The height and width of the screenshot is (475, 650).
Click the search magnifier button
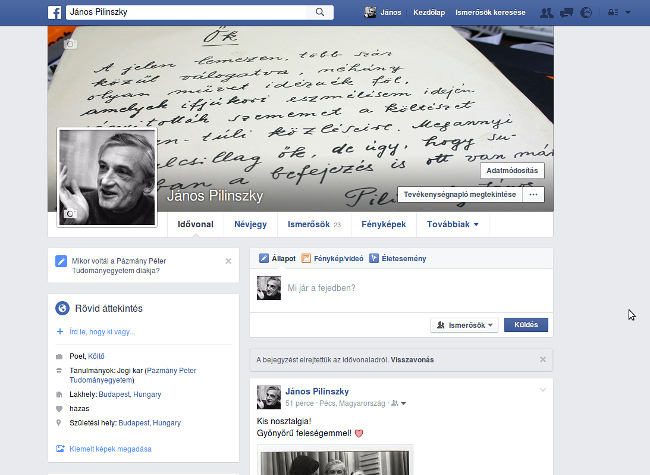[x=320, y=12]
